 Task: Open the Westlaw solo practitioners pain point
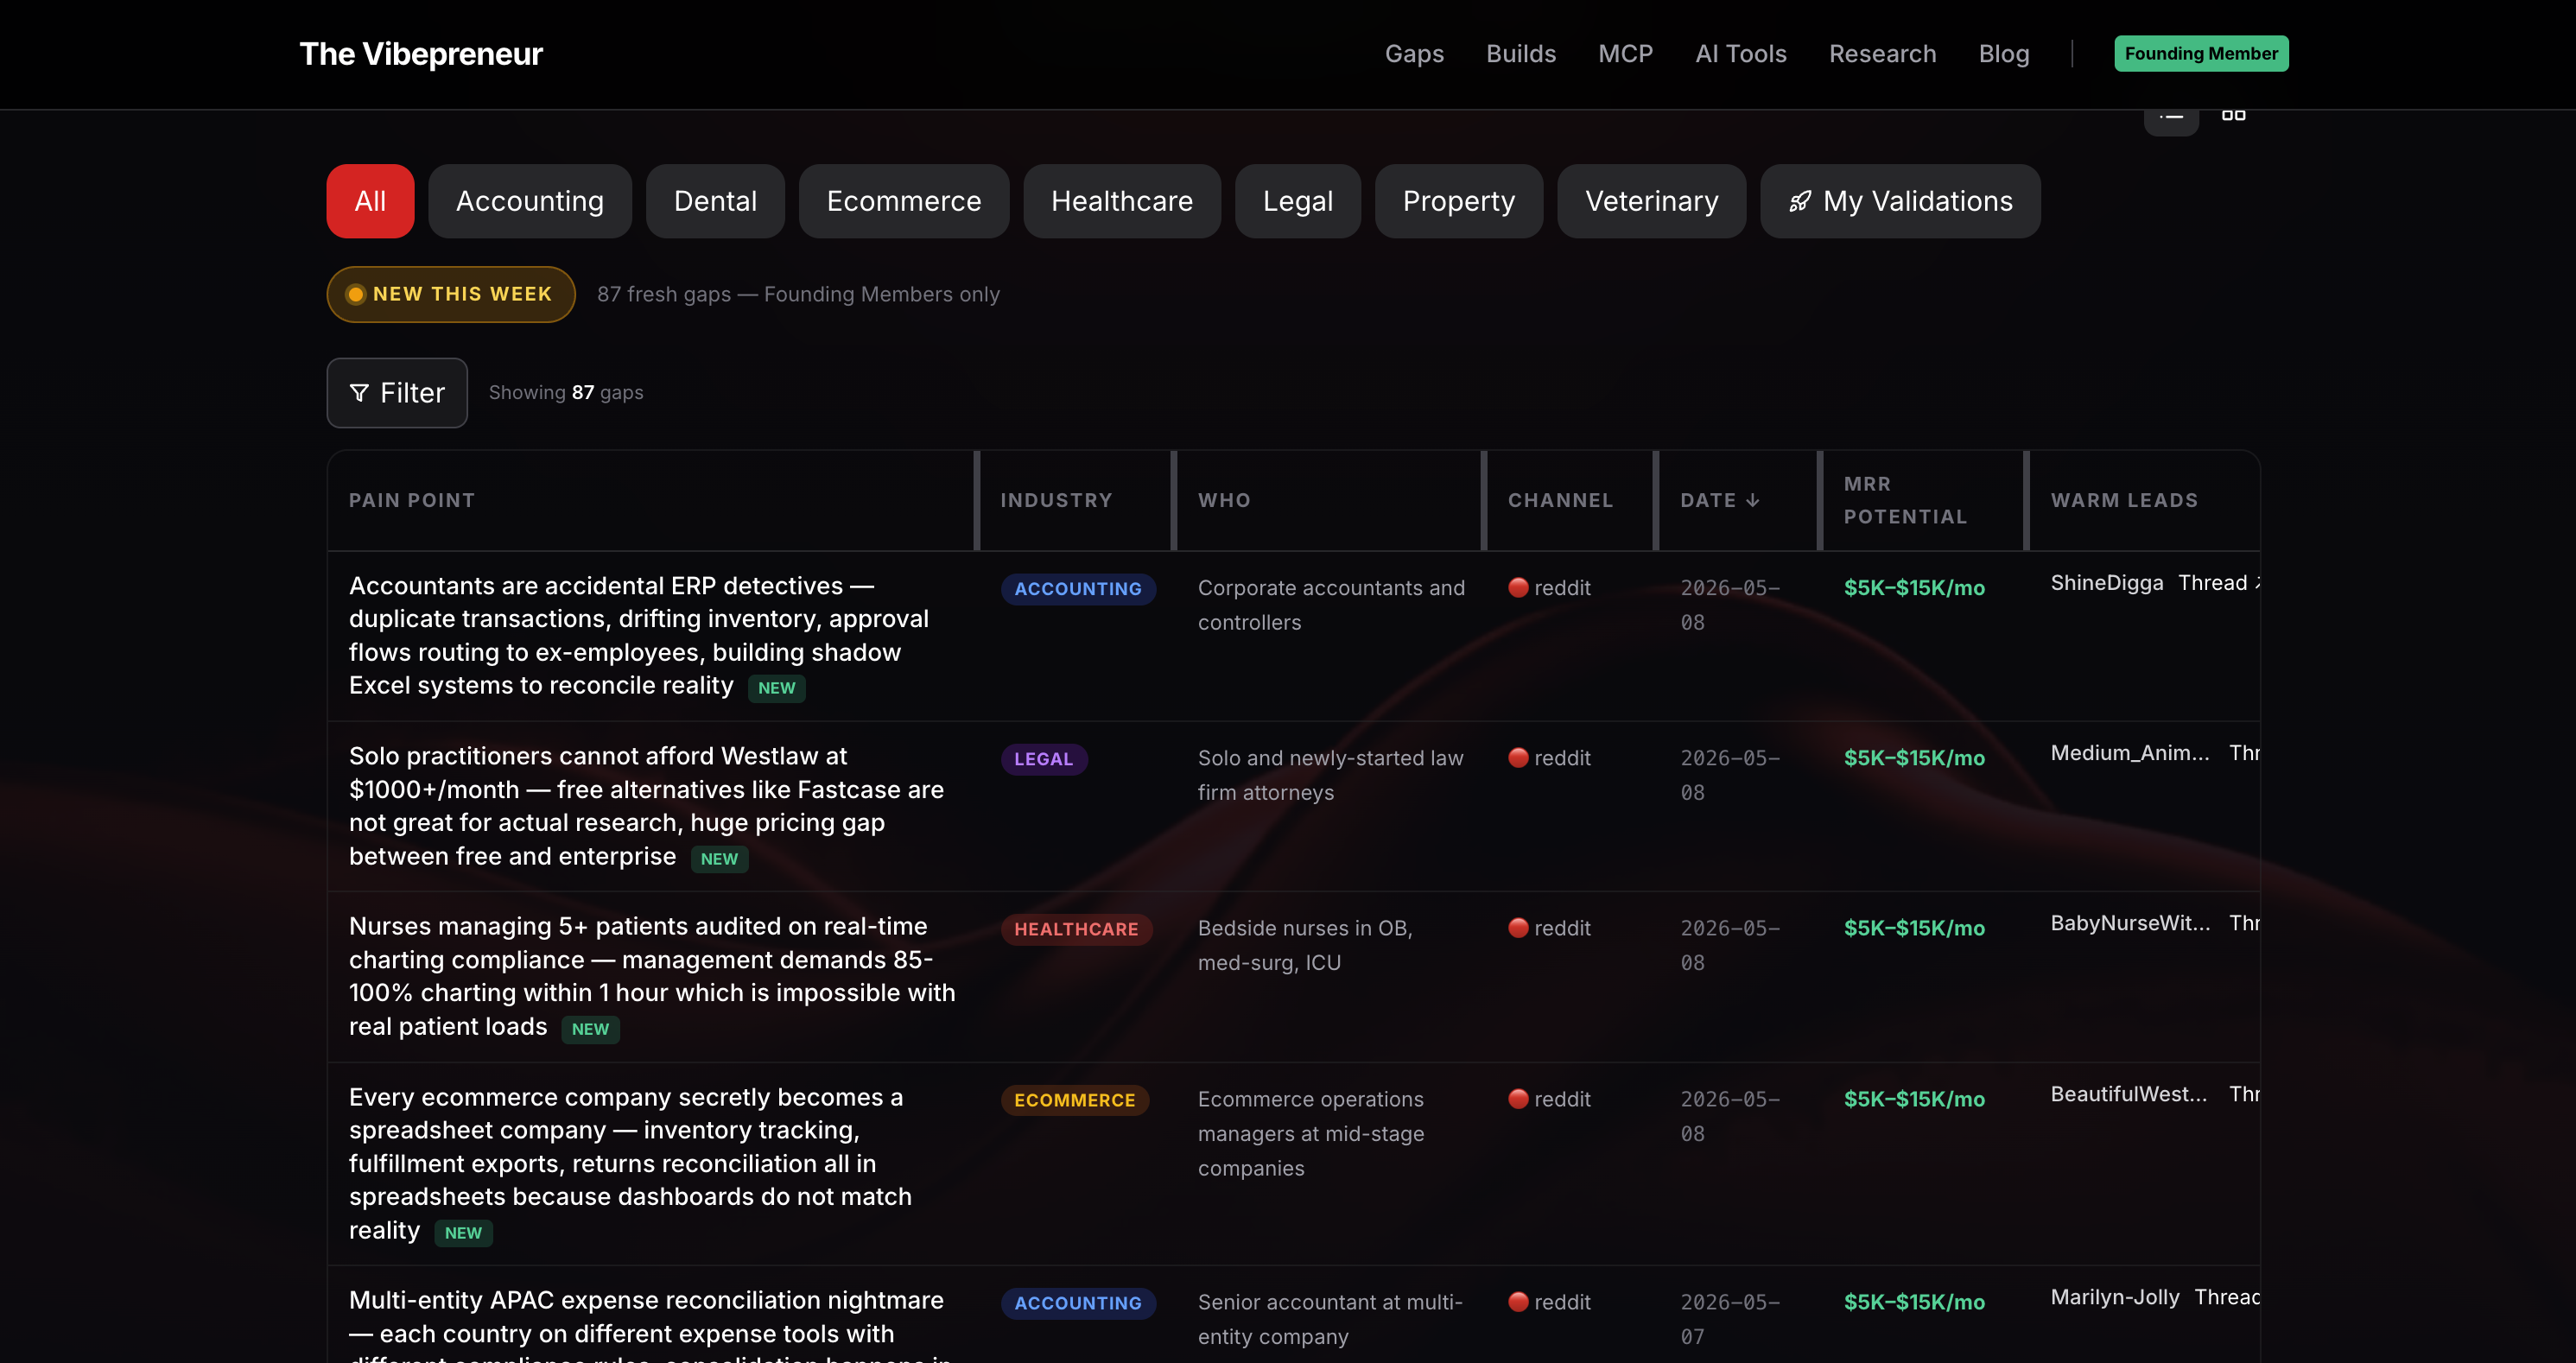point(646,806)
